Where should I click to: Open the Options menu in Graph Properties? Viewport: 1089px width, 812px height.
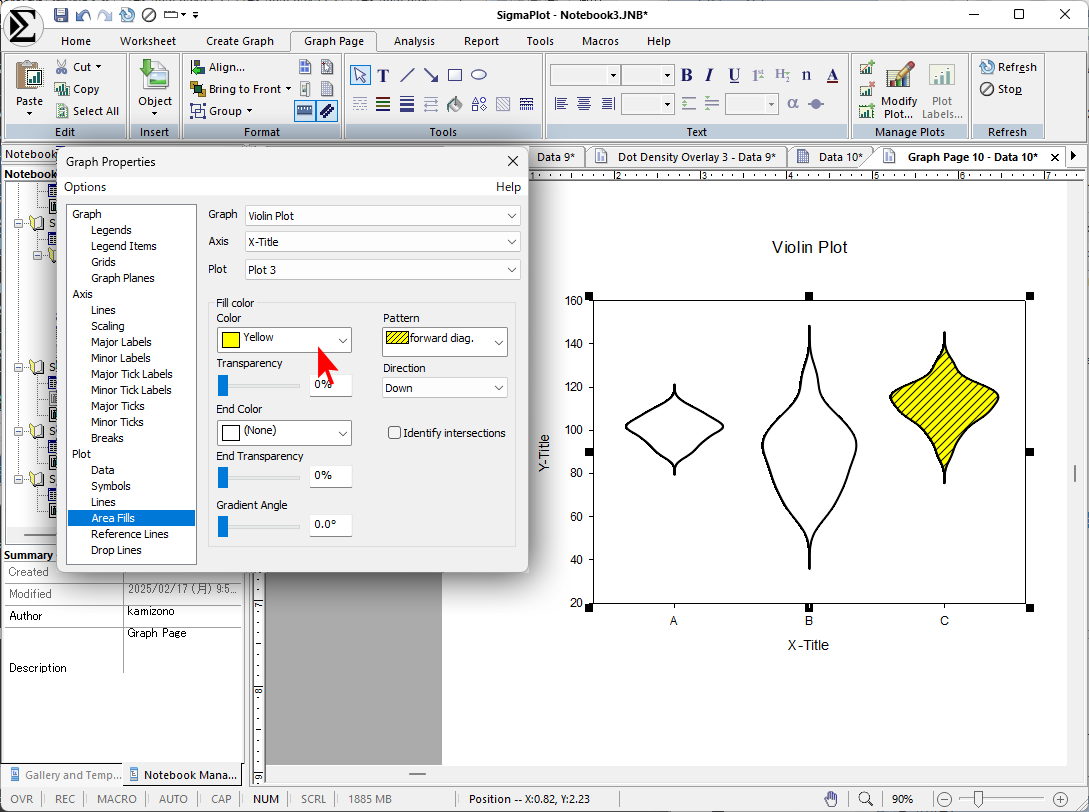coord(85,187)
